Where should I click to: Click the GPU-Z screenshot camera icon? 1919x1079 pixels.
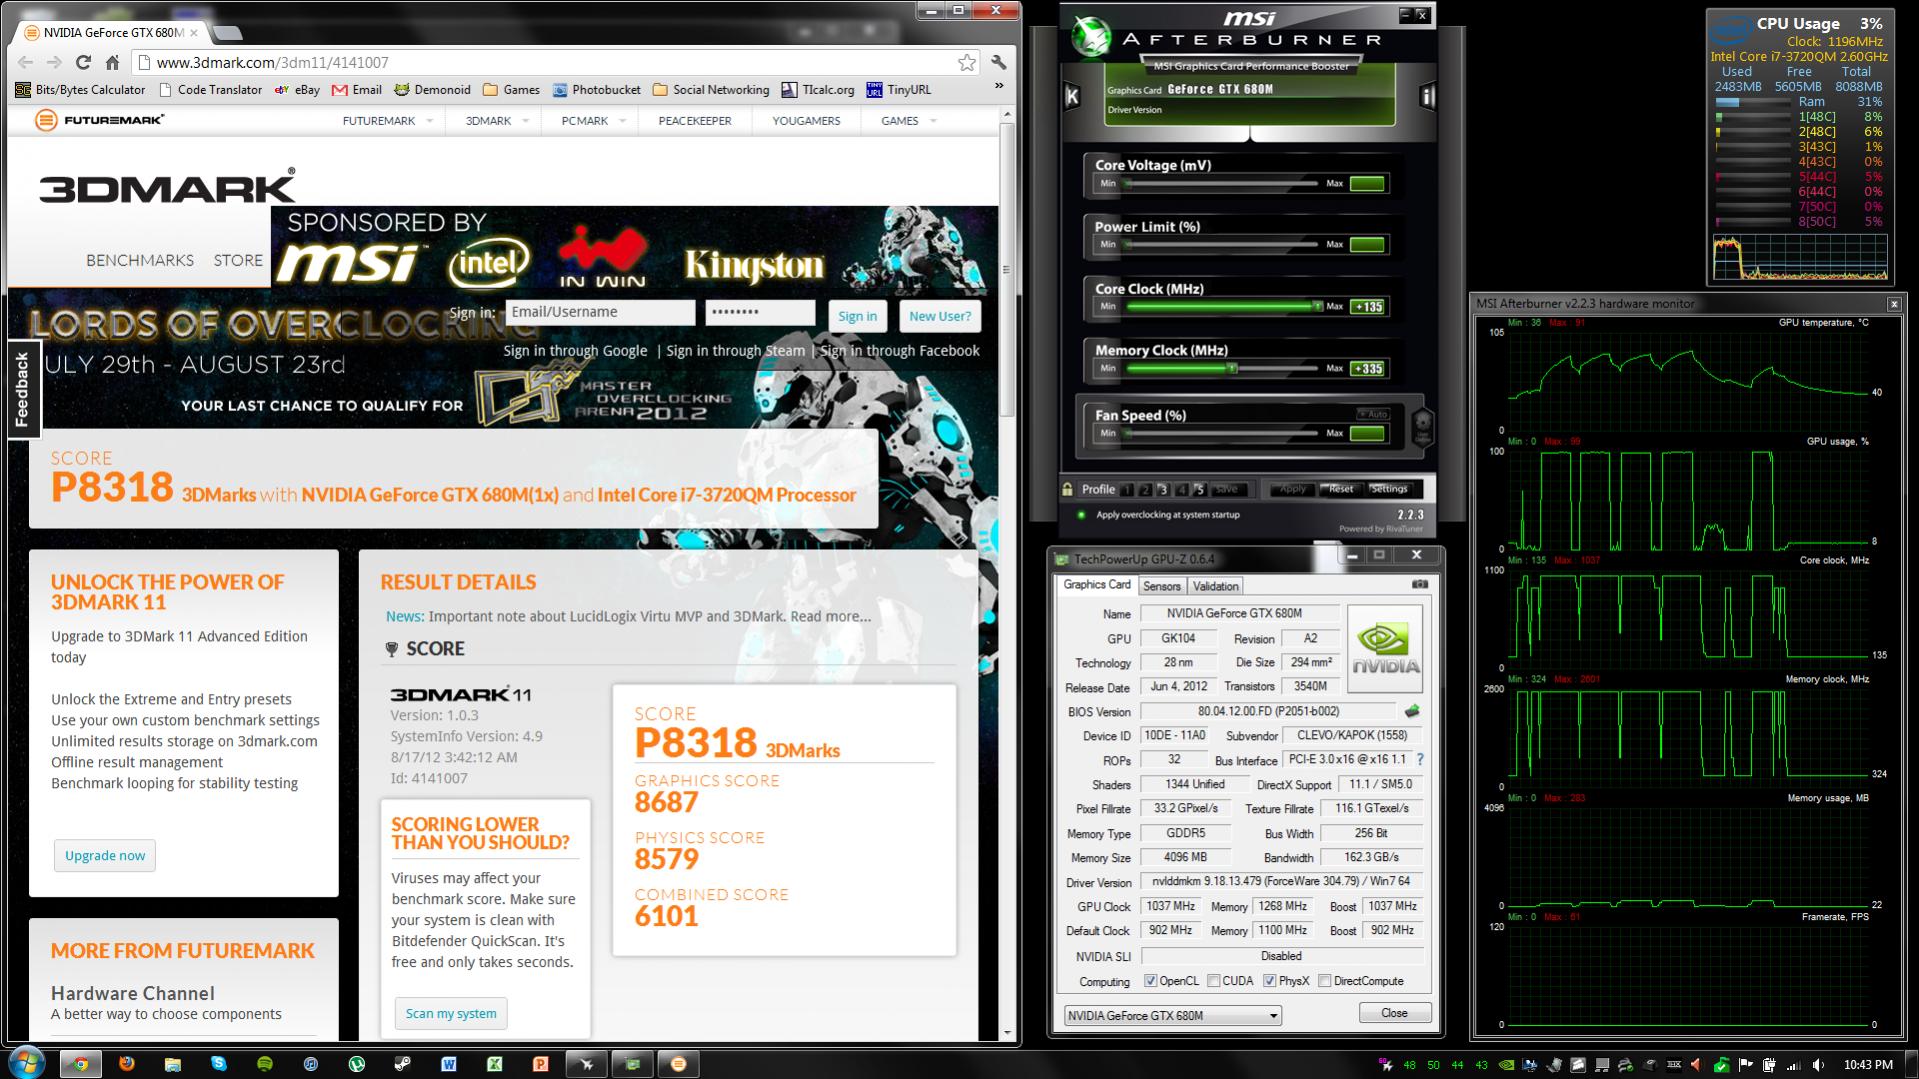[x=1420, y=584]
